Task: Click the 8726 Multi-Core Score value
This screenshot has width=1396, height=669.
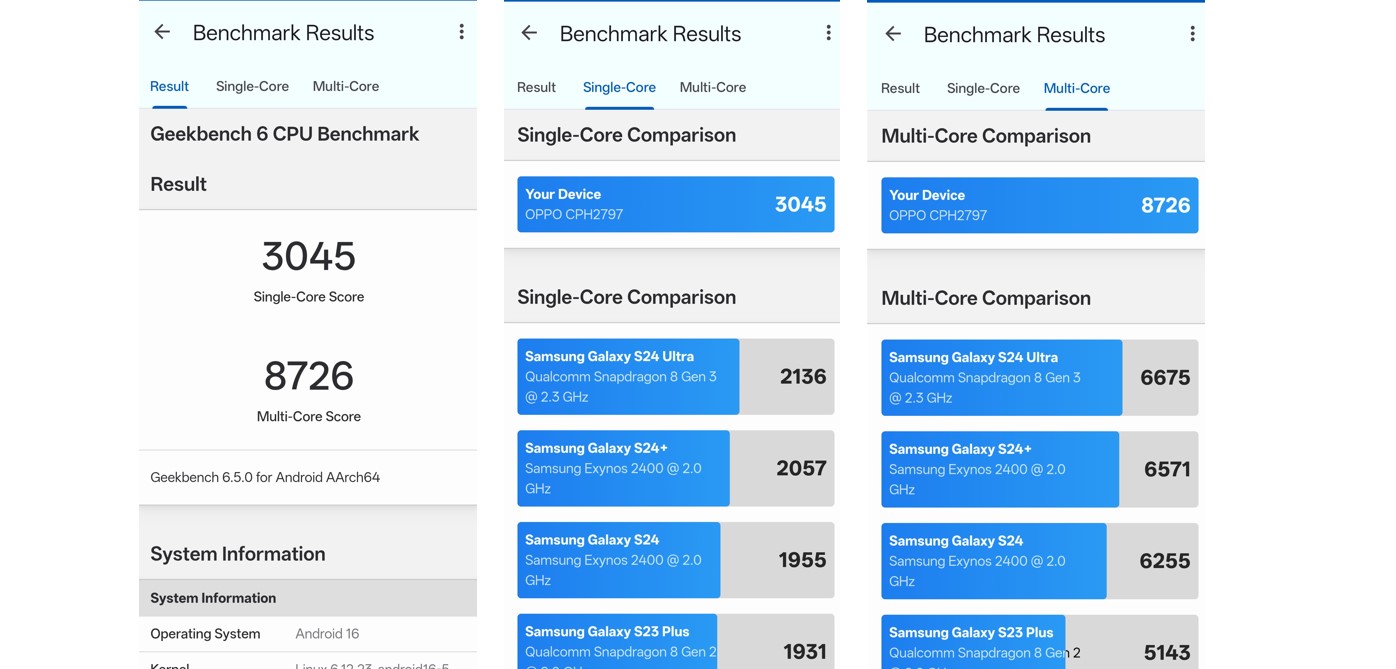Action: pos(309,377)
